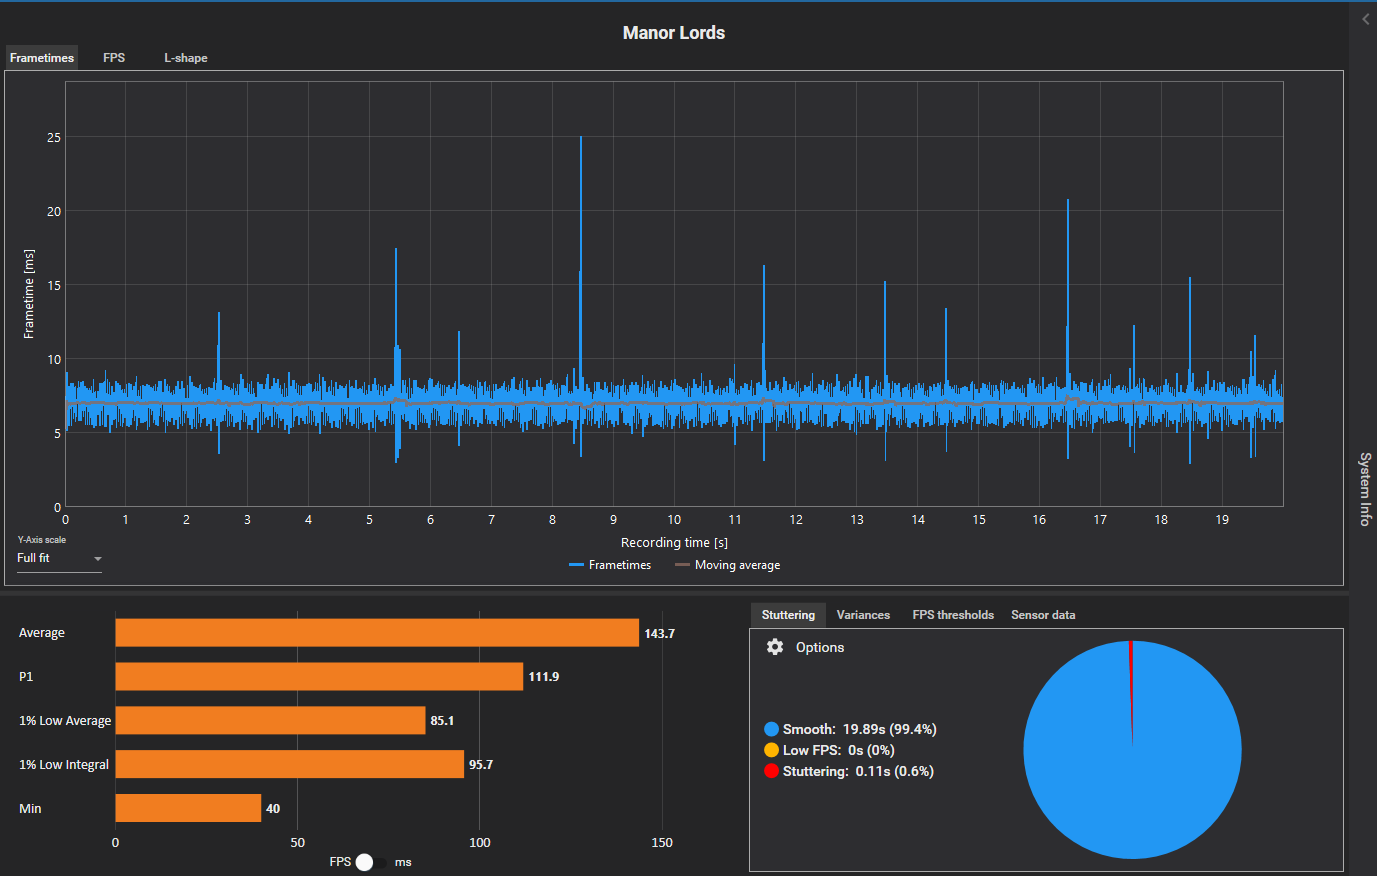Click the Average FPS bar
Image resolution: width=1377 pixels, height=876 pixels.
[377, 633]
